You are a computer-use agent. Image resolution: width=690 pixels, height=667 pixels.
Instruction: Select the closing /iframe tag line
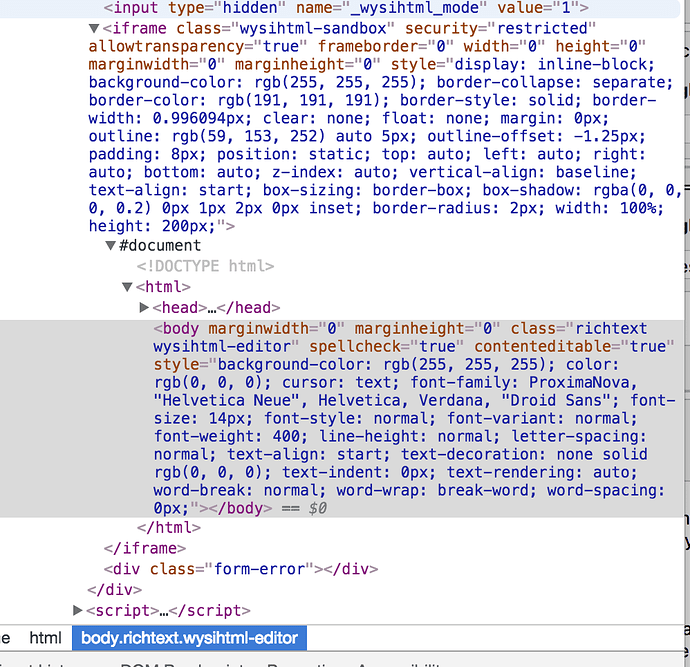pos(145,548)
